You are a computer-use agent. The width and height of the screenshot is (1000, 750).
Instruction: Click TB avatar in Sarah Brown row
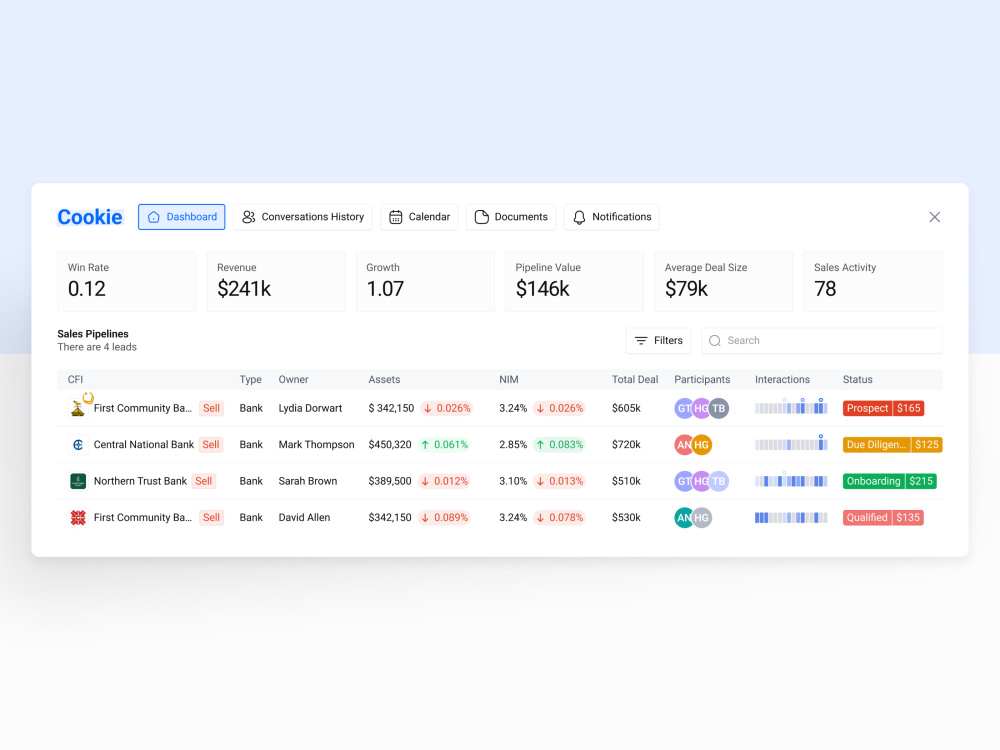(x=719, y=481)
